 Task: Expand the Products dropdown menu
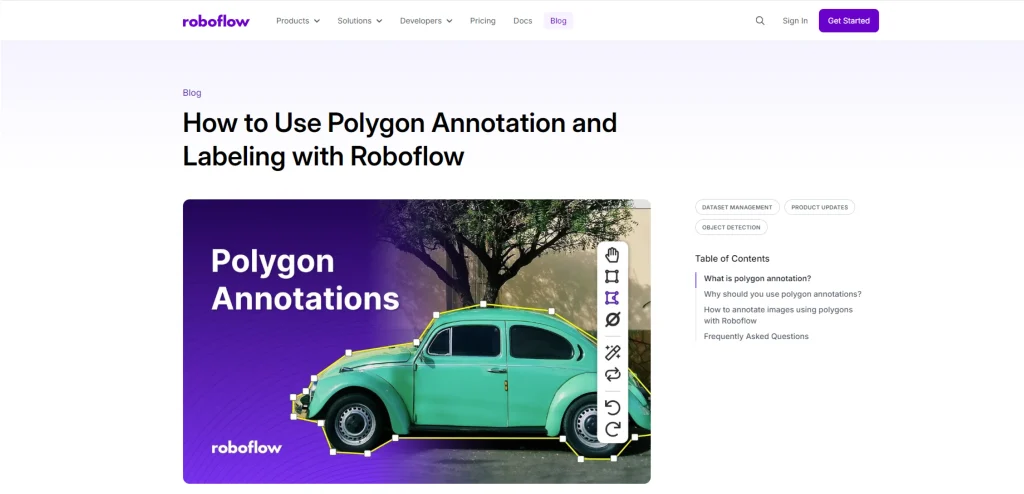[298, 21]
